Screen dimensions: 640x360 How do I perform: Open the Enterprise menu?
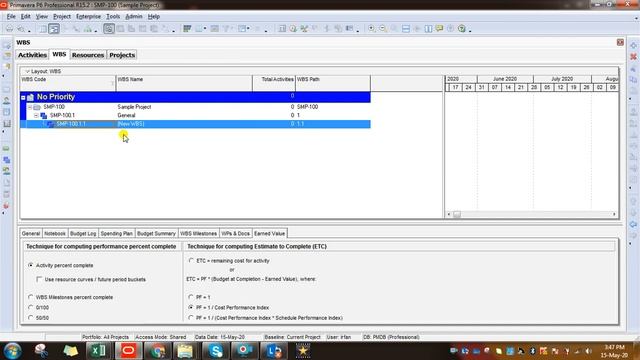(88, 17)
